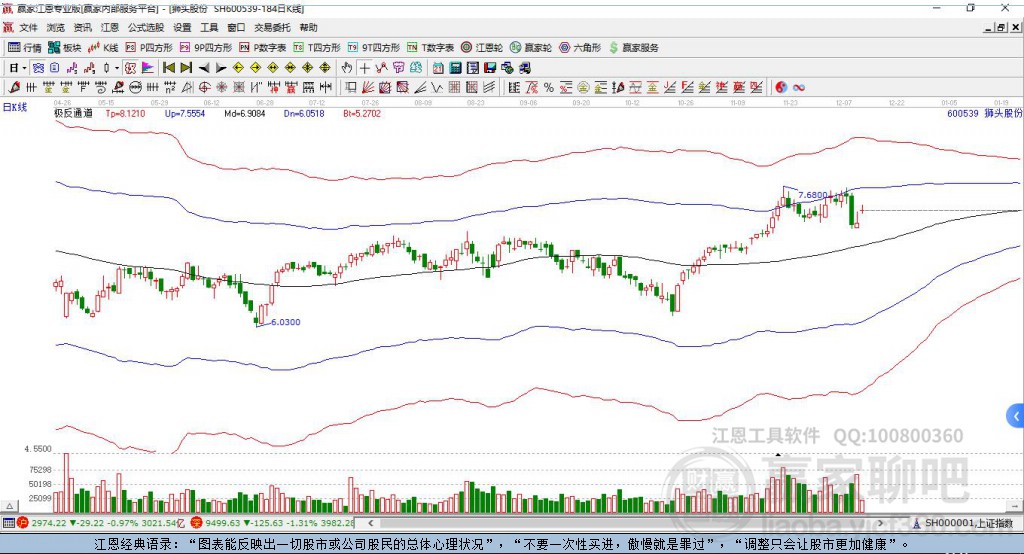1024x554 pixels.
Task: Click the 极反通道 indicator label
Action: tap(73, 113)
